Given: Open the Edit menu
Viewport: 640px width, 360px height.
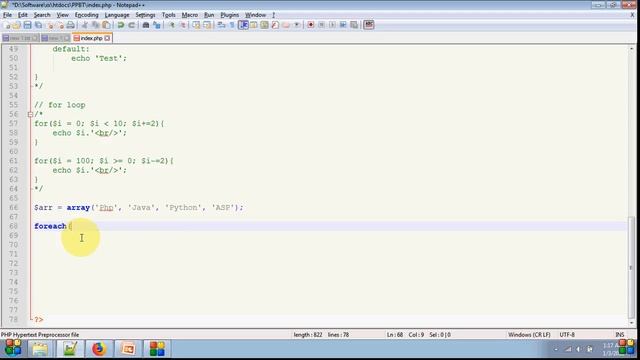Looking at the screenshot, I should pos(23,15).
